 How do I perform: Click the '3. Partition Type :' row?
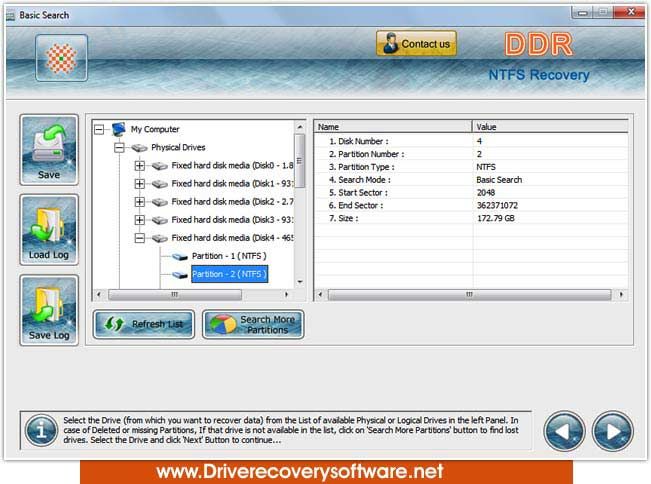click(x=471, y=167)
